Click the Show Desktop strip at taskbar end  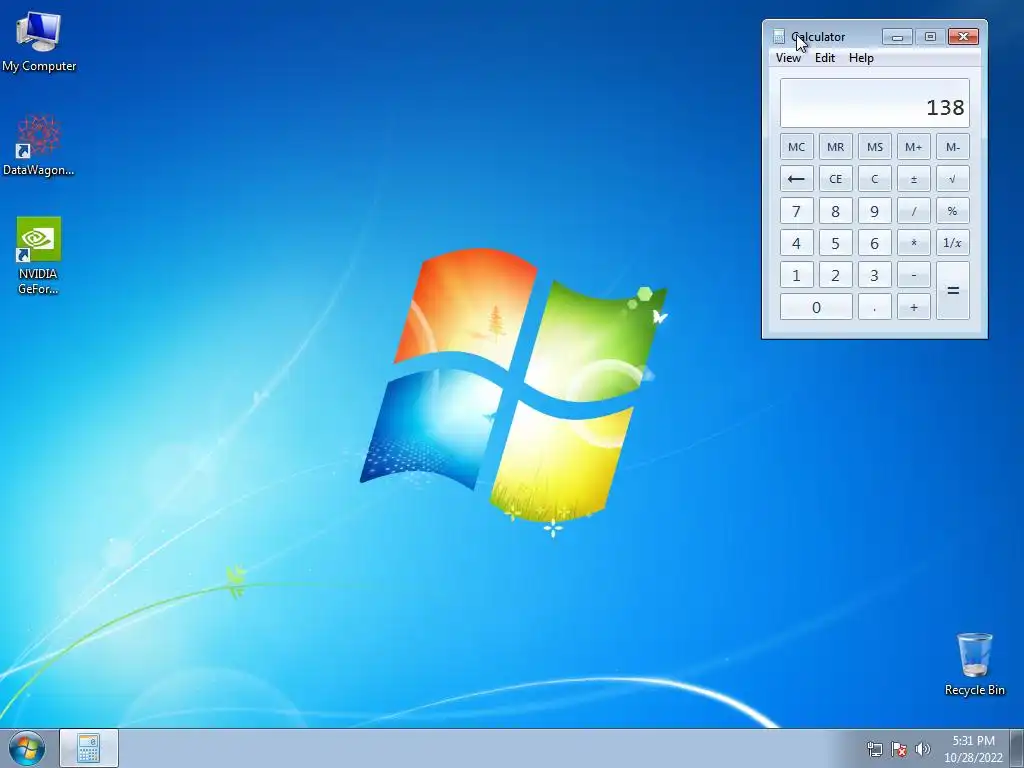pyautogui.click(x=1017, y=748)
